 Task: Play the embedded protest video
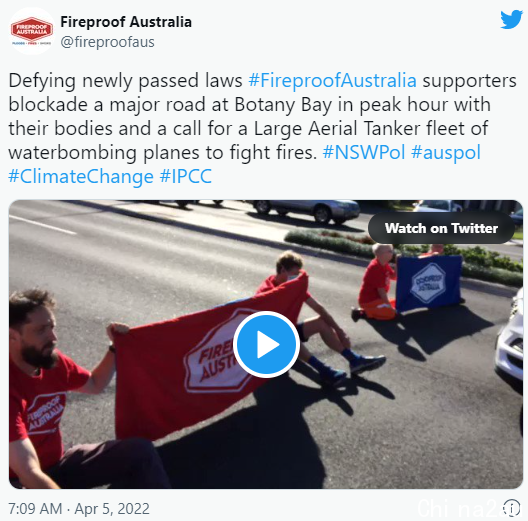click(266, 344)
